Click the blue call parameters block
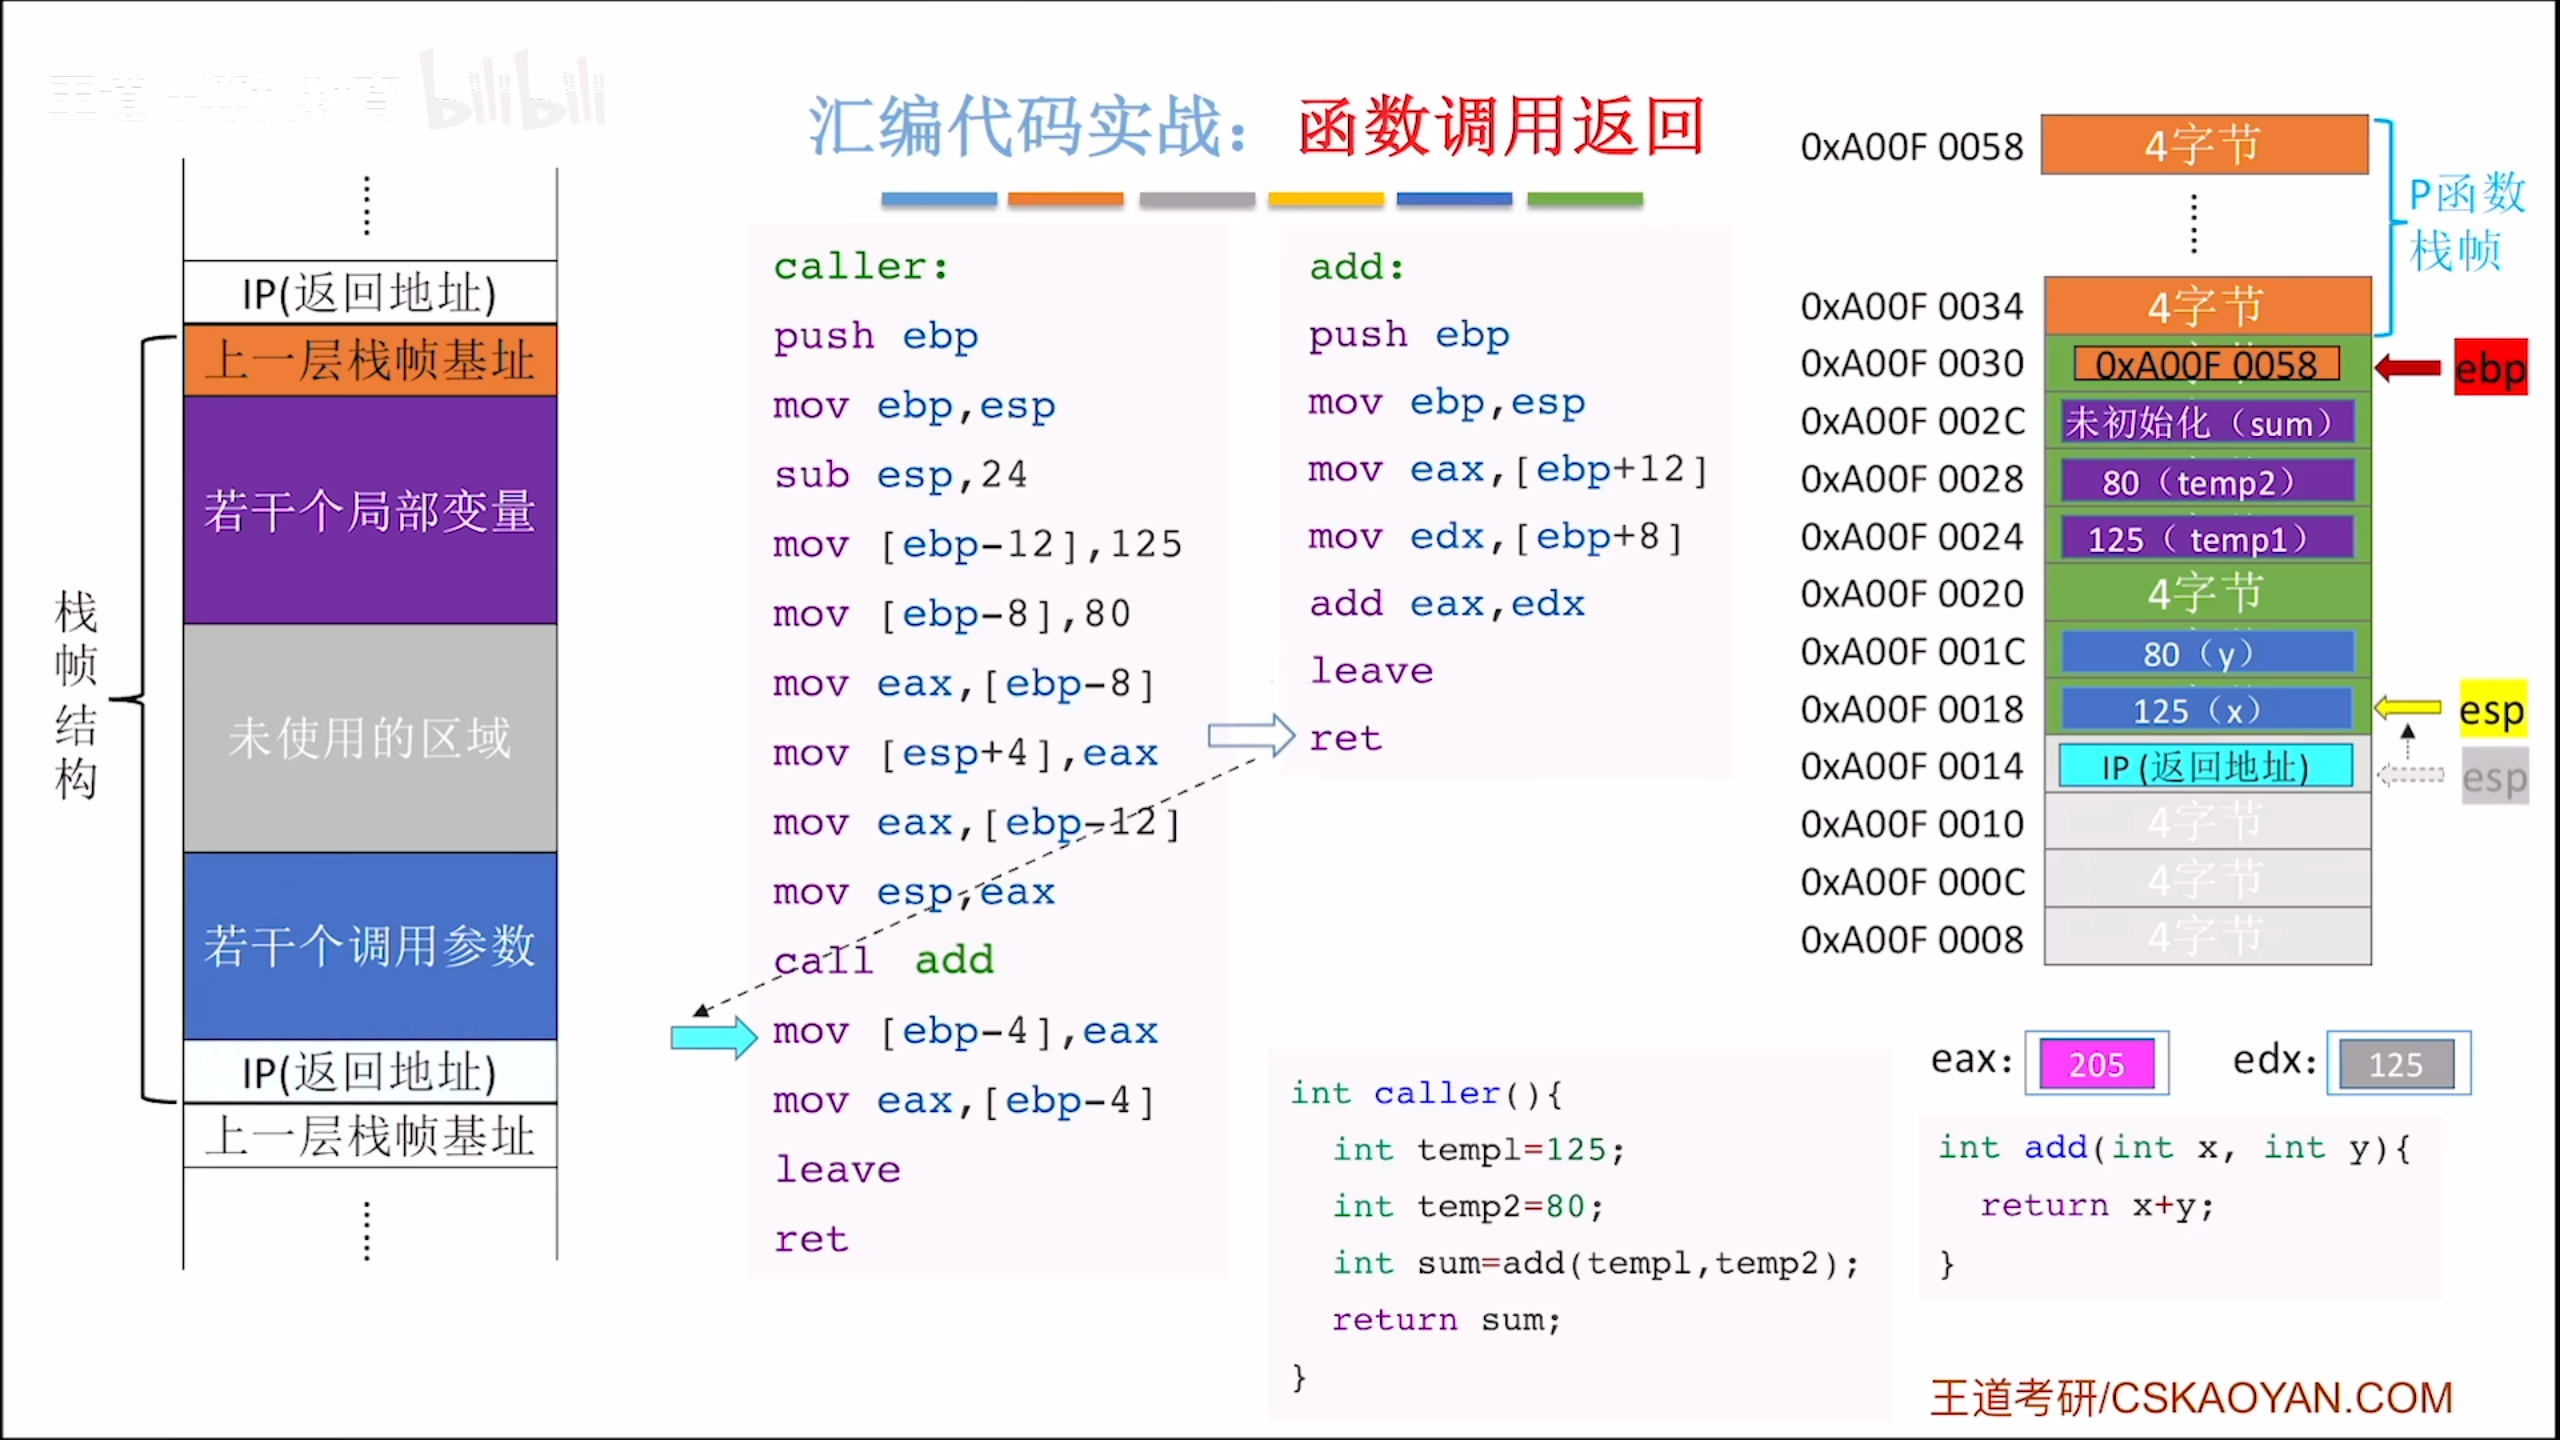The width and height of the screenshot is (2560, 1440). point(370,945)
